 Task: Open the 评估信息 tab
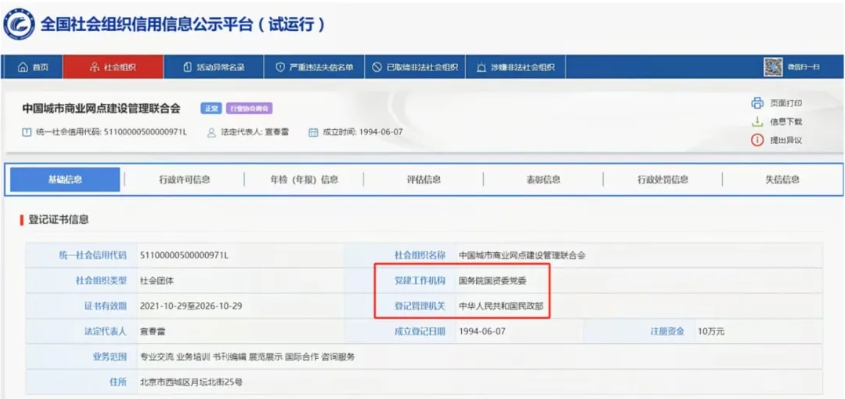424,180
